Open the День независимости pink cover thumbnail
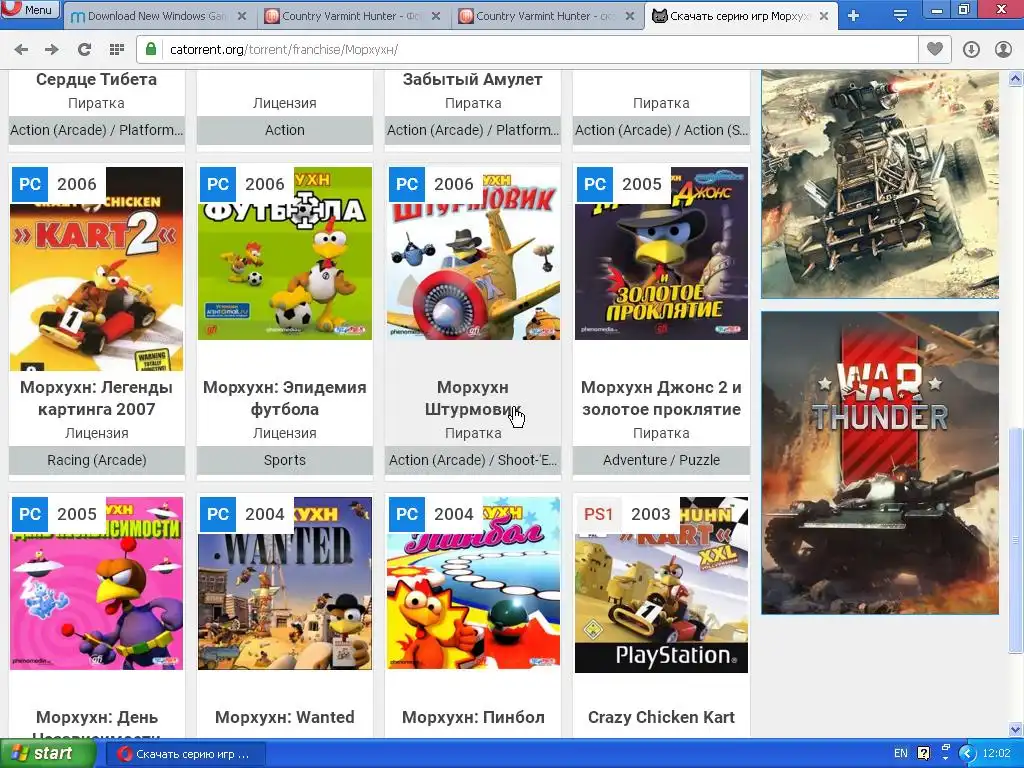The image size is (1024, 768). [x=97, y=583]
